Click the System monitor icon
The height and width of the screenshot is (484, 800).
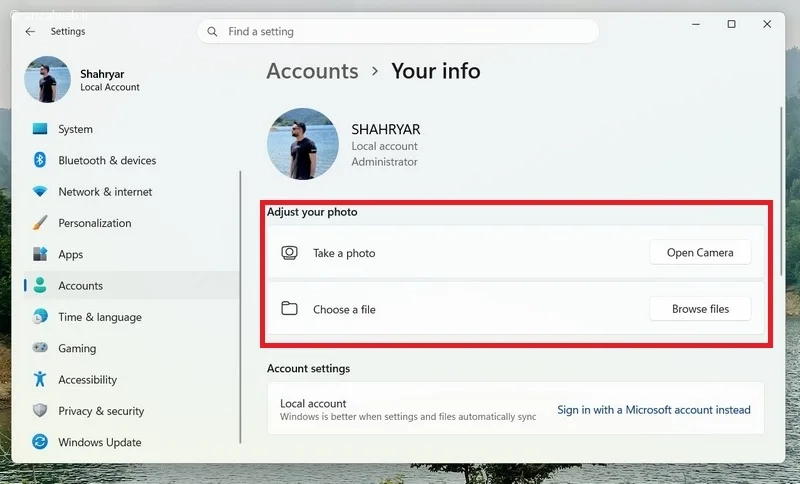coord(40,129)
